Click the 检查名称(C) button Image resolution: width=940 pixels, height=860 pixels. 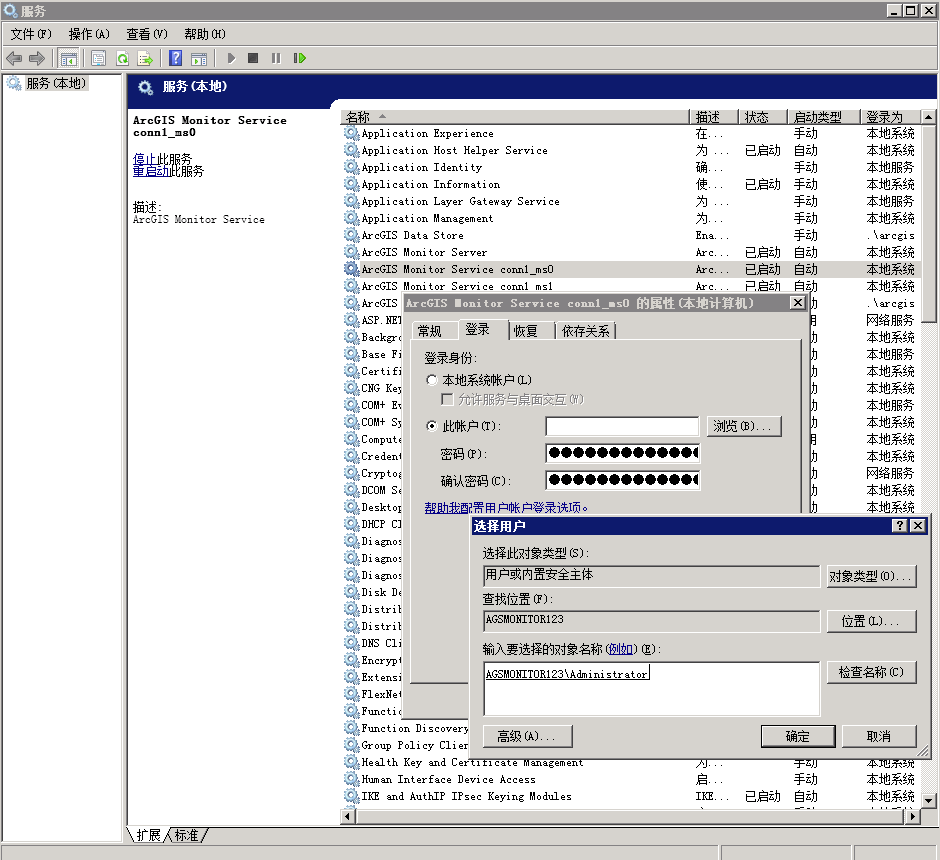[x=871, y=672]
